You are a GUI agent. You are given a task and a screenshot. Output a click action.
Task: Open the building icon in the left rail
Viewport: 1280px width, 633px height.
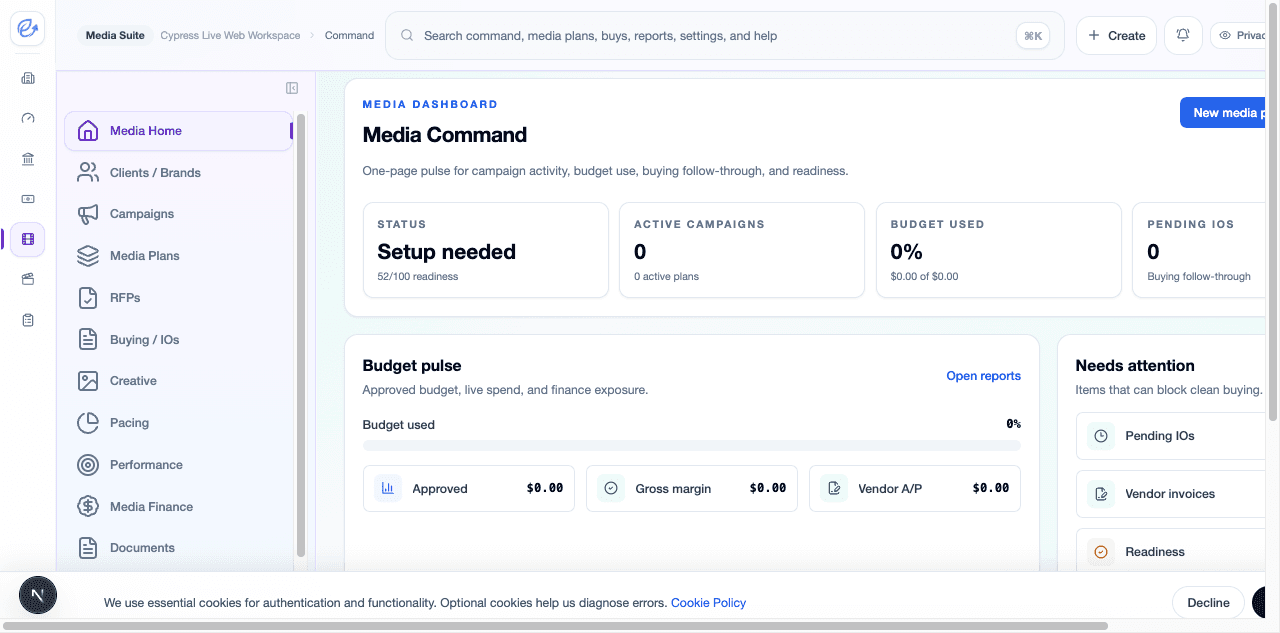(28, 78)
